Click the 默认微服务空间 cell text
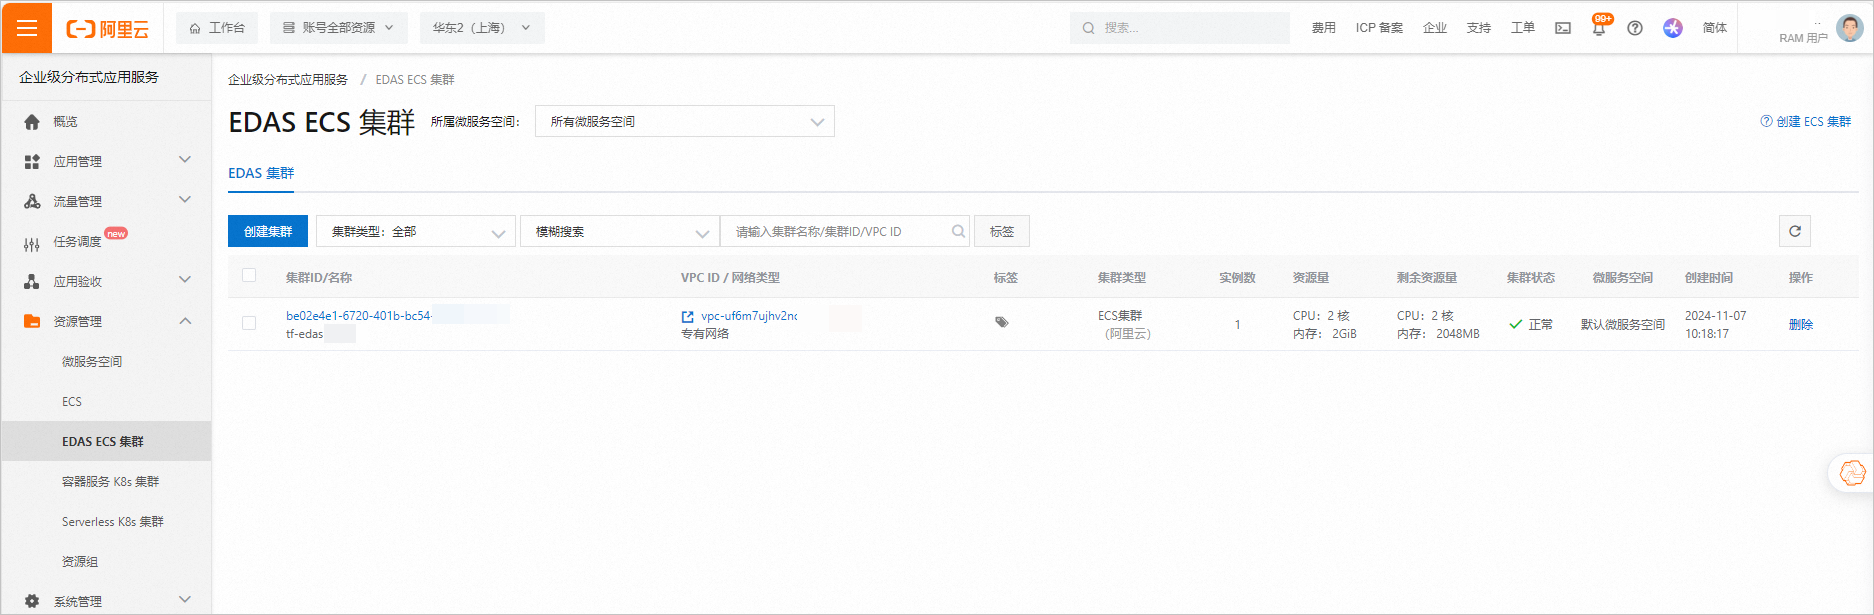 click(x=1622, y=324)
